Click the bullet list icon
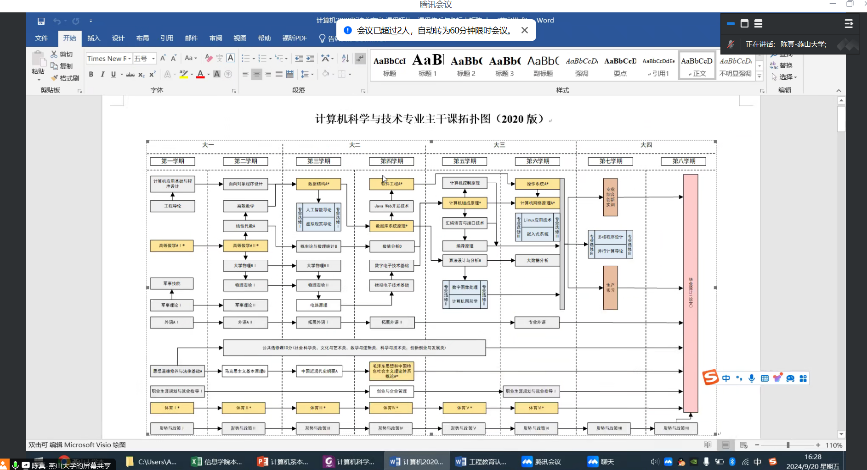 pos(246,58)
